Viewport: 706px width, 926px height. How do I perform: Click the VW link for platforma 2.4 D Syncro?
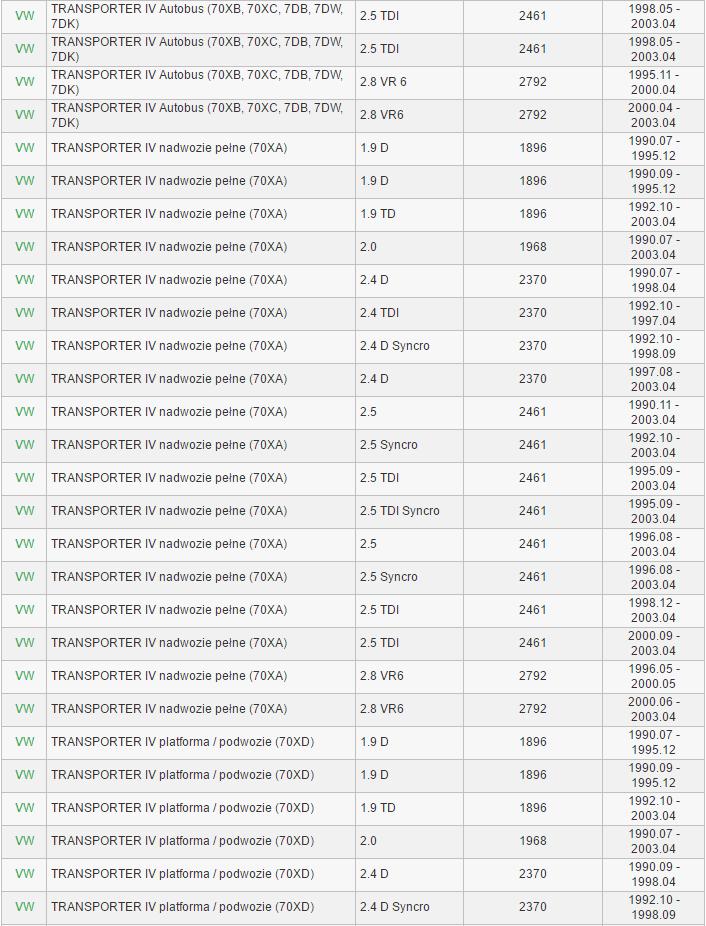(x=25, y=907)
